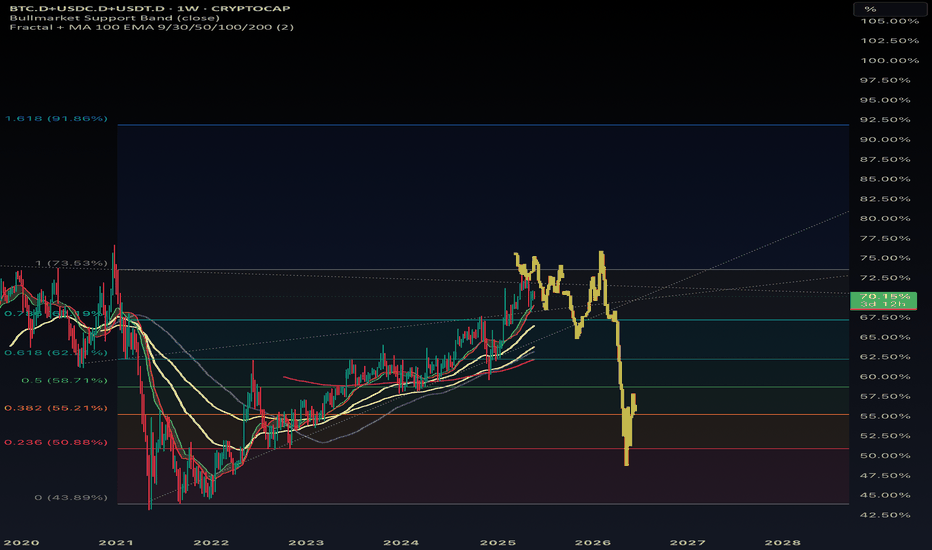The height and width of the screenshot is (550, 932).
Task: Click 42.50% on the price axis
Action: pyautogui.click(x=886, y=515)
